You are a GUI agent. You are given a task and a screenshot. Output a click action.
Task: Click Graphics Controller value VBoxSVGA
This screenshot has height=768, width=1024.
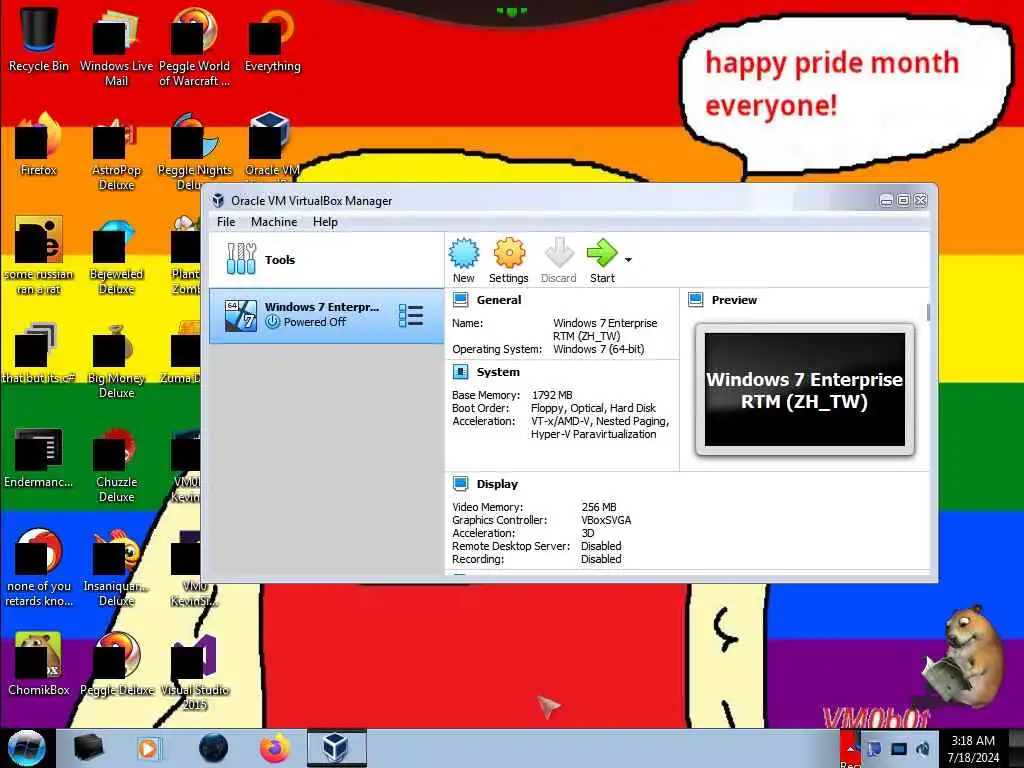pos(606,520)
